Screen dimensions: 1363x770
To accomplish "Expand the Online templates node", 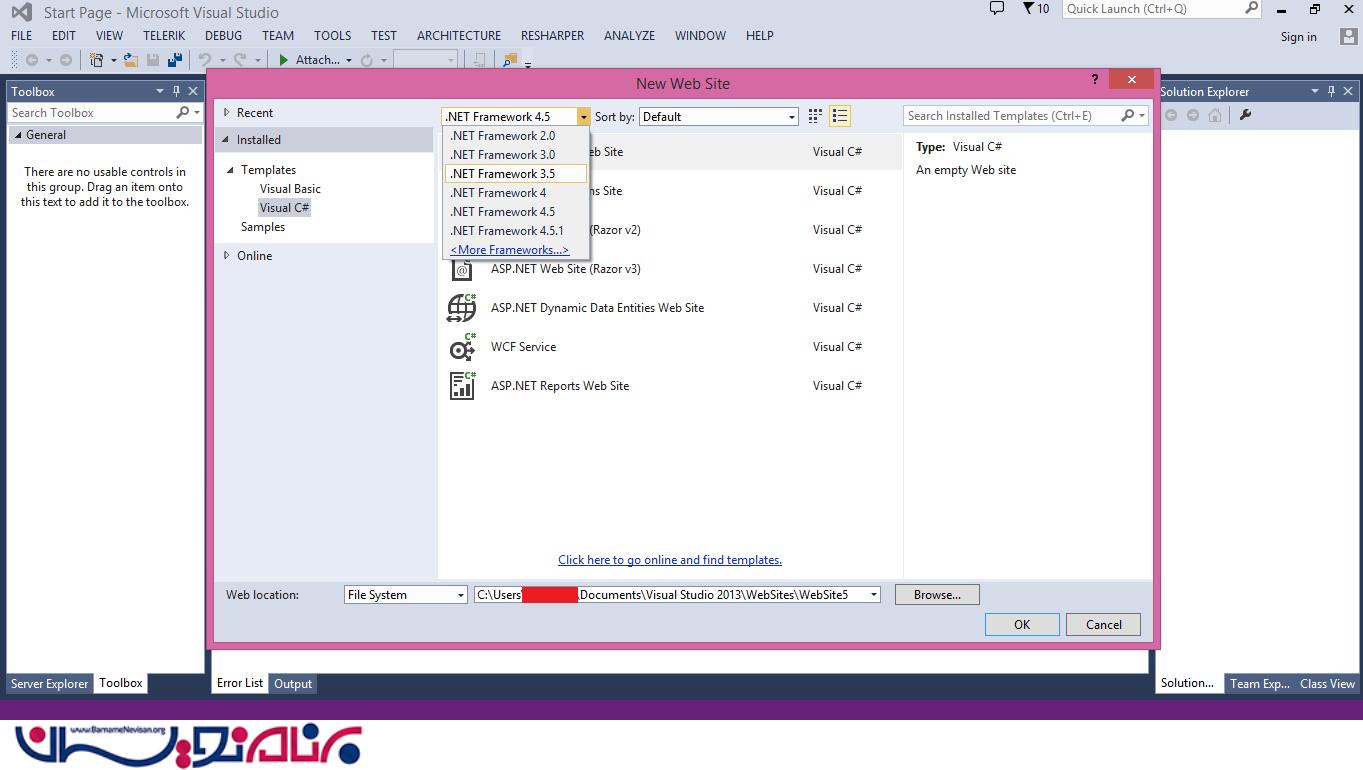I will [227, 256].
